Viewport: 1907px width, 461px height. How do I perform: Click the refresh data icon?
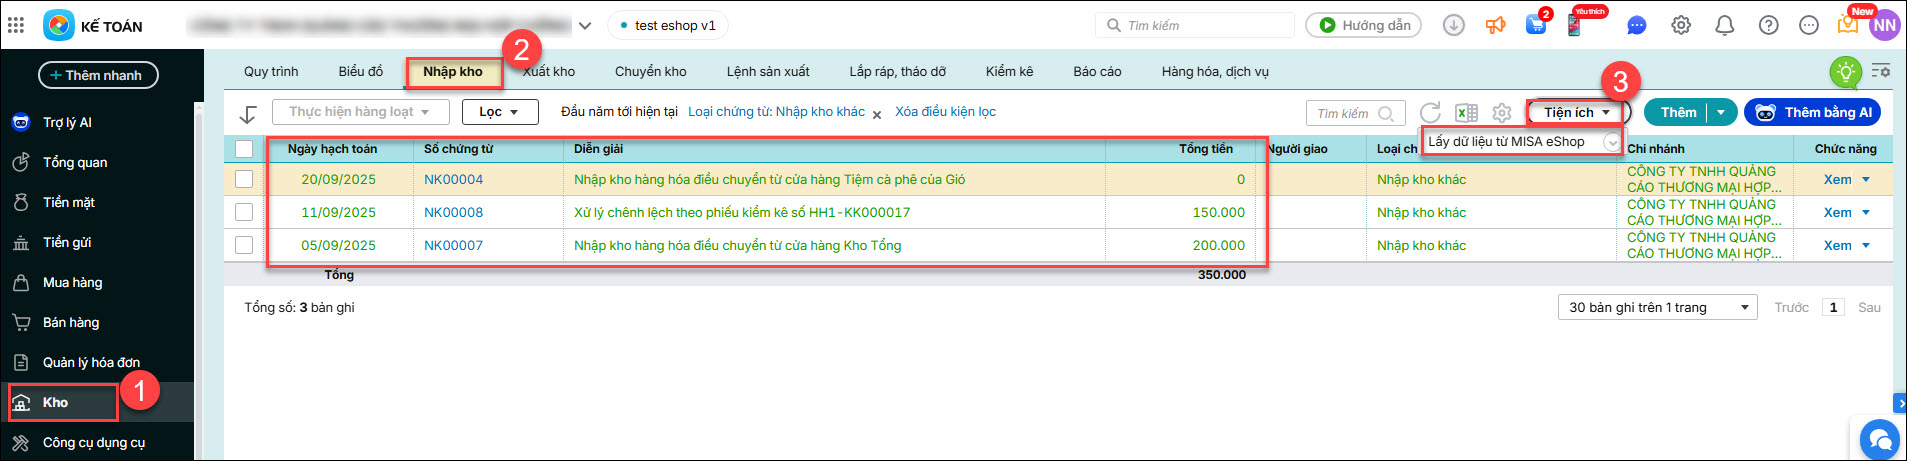(1430, 113)
